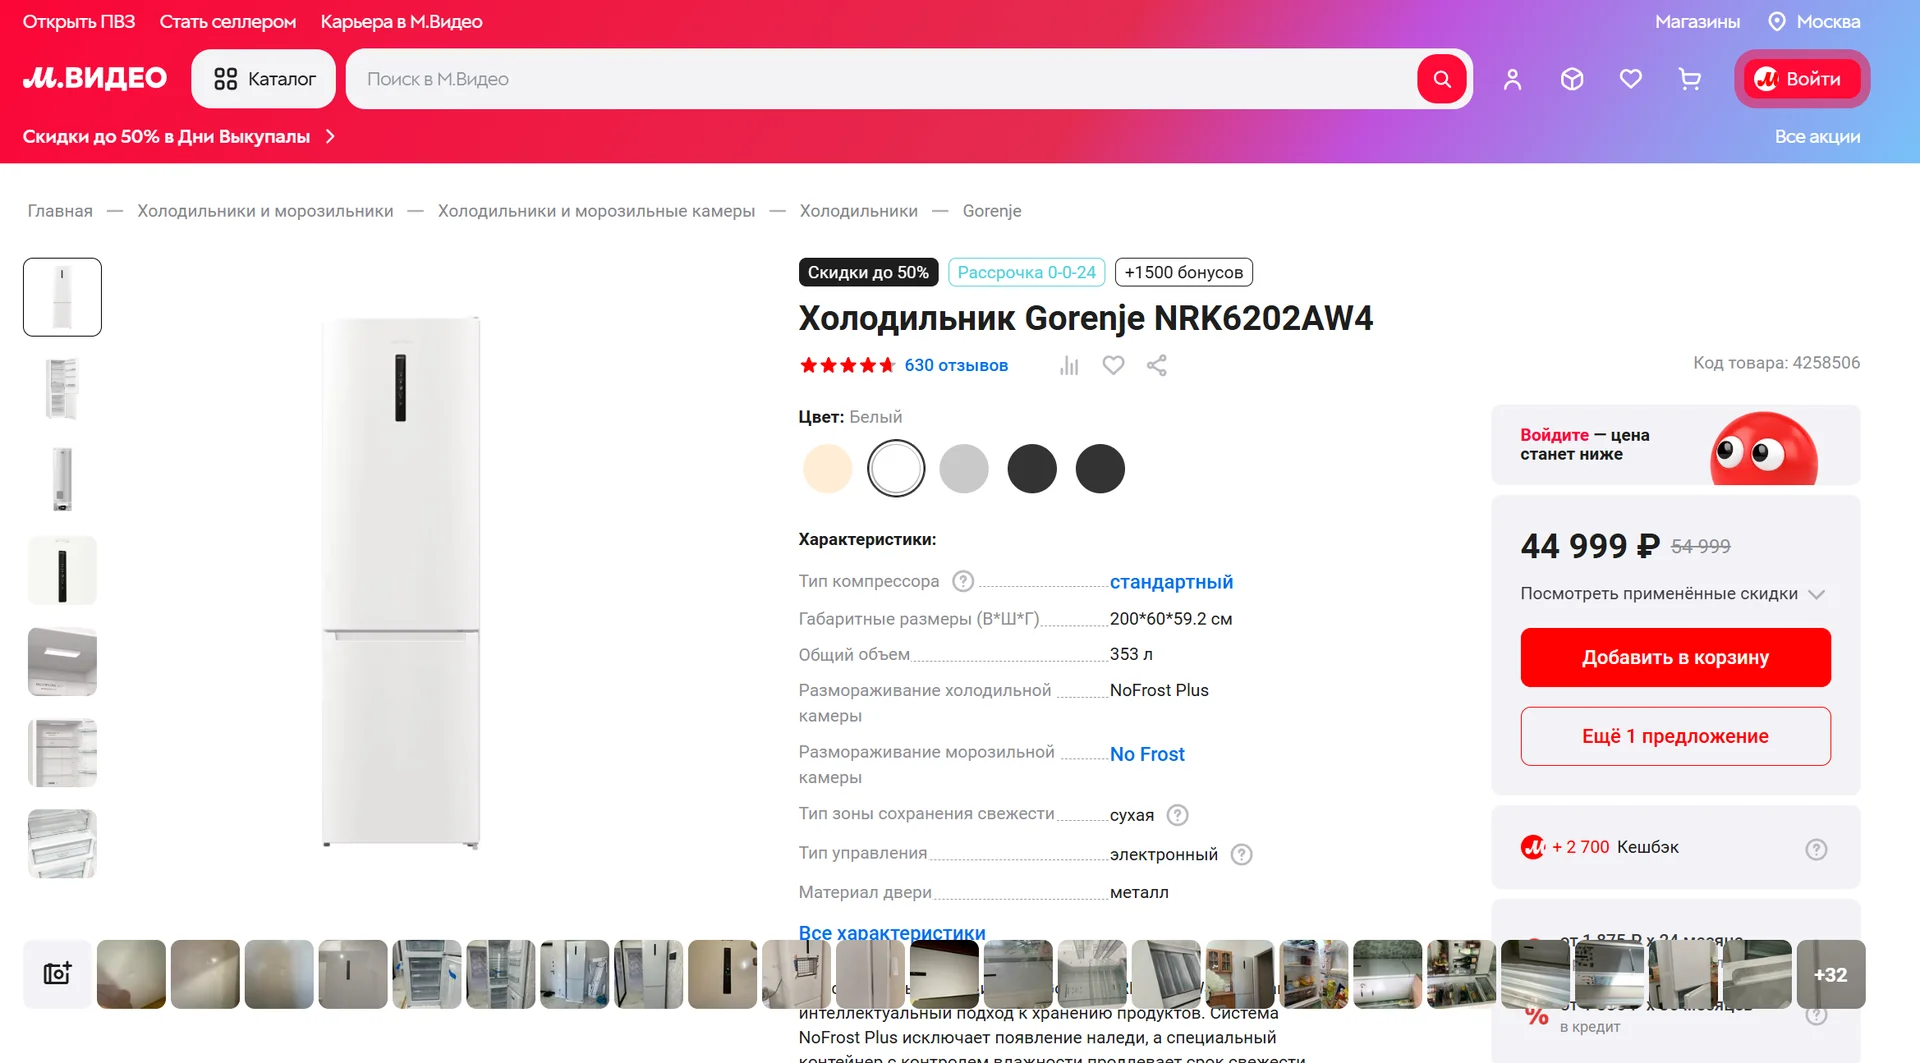Expand Посмотреть применённые скидки
Screen dimensions: 1920x1063
pyautogui.click(x=1672, y=594)
